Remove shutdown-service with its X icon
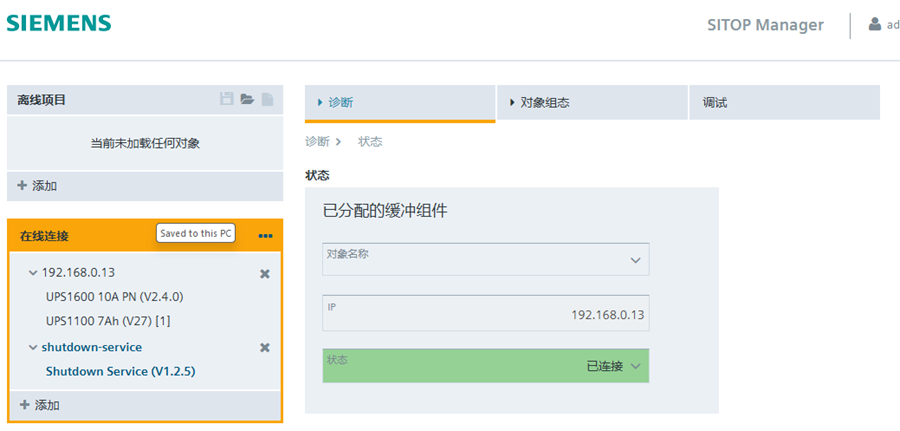 (x=265, y=347)
